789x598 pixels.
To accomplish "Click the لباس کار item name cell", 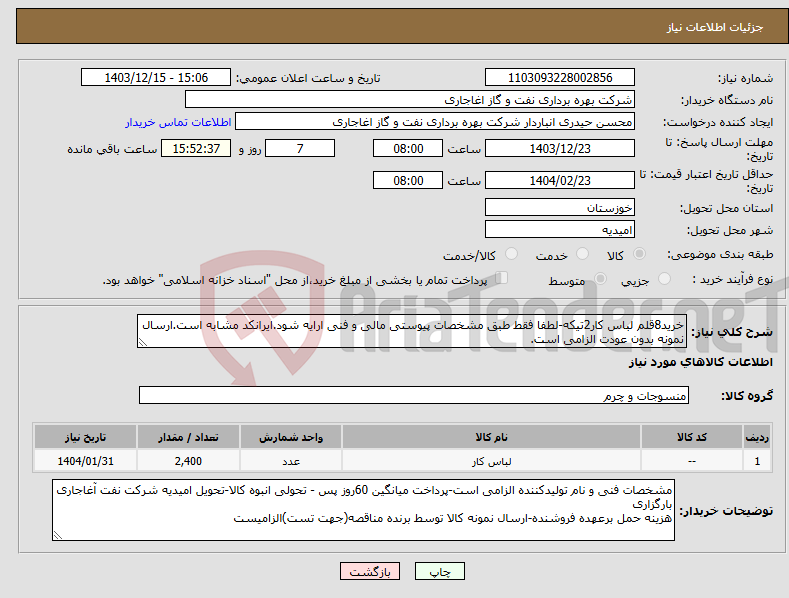I will pos(491,461).
